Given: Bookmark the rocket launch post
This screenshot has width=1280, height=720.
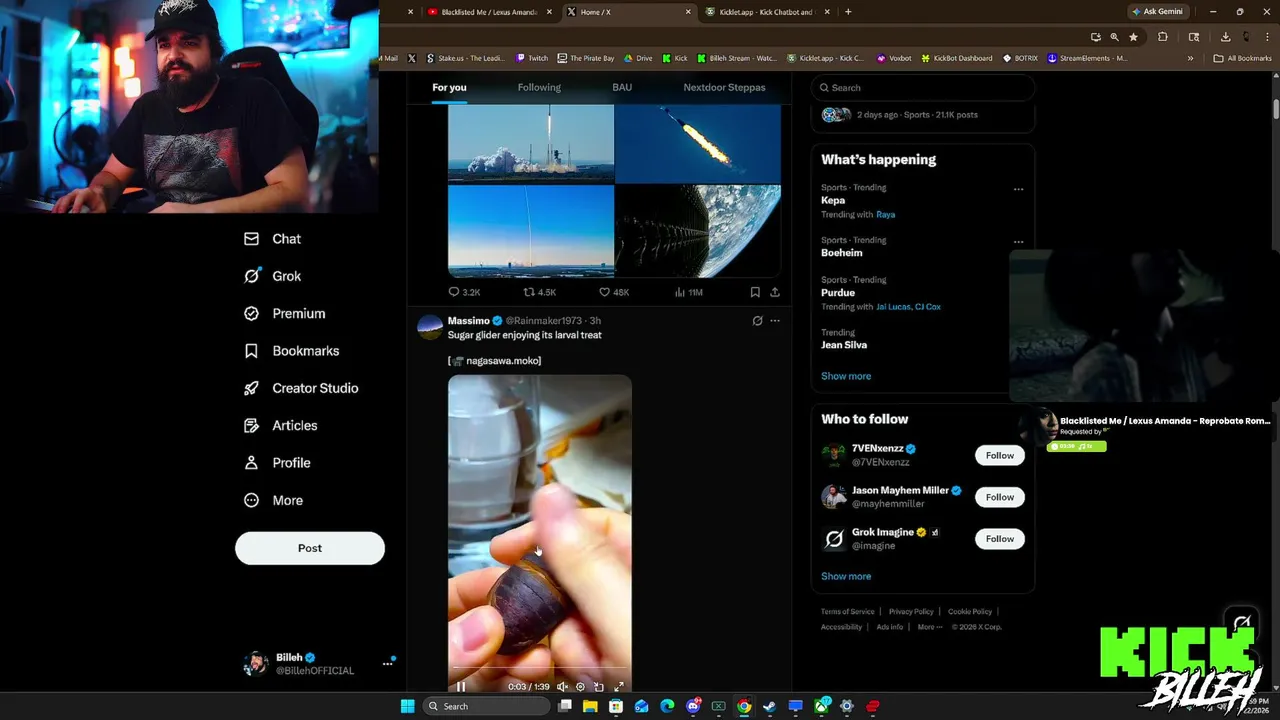Looking at the screenshot, I should [755, 292].
